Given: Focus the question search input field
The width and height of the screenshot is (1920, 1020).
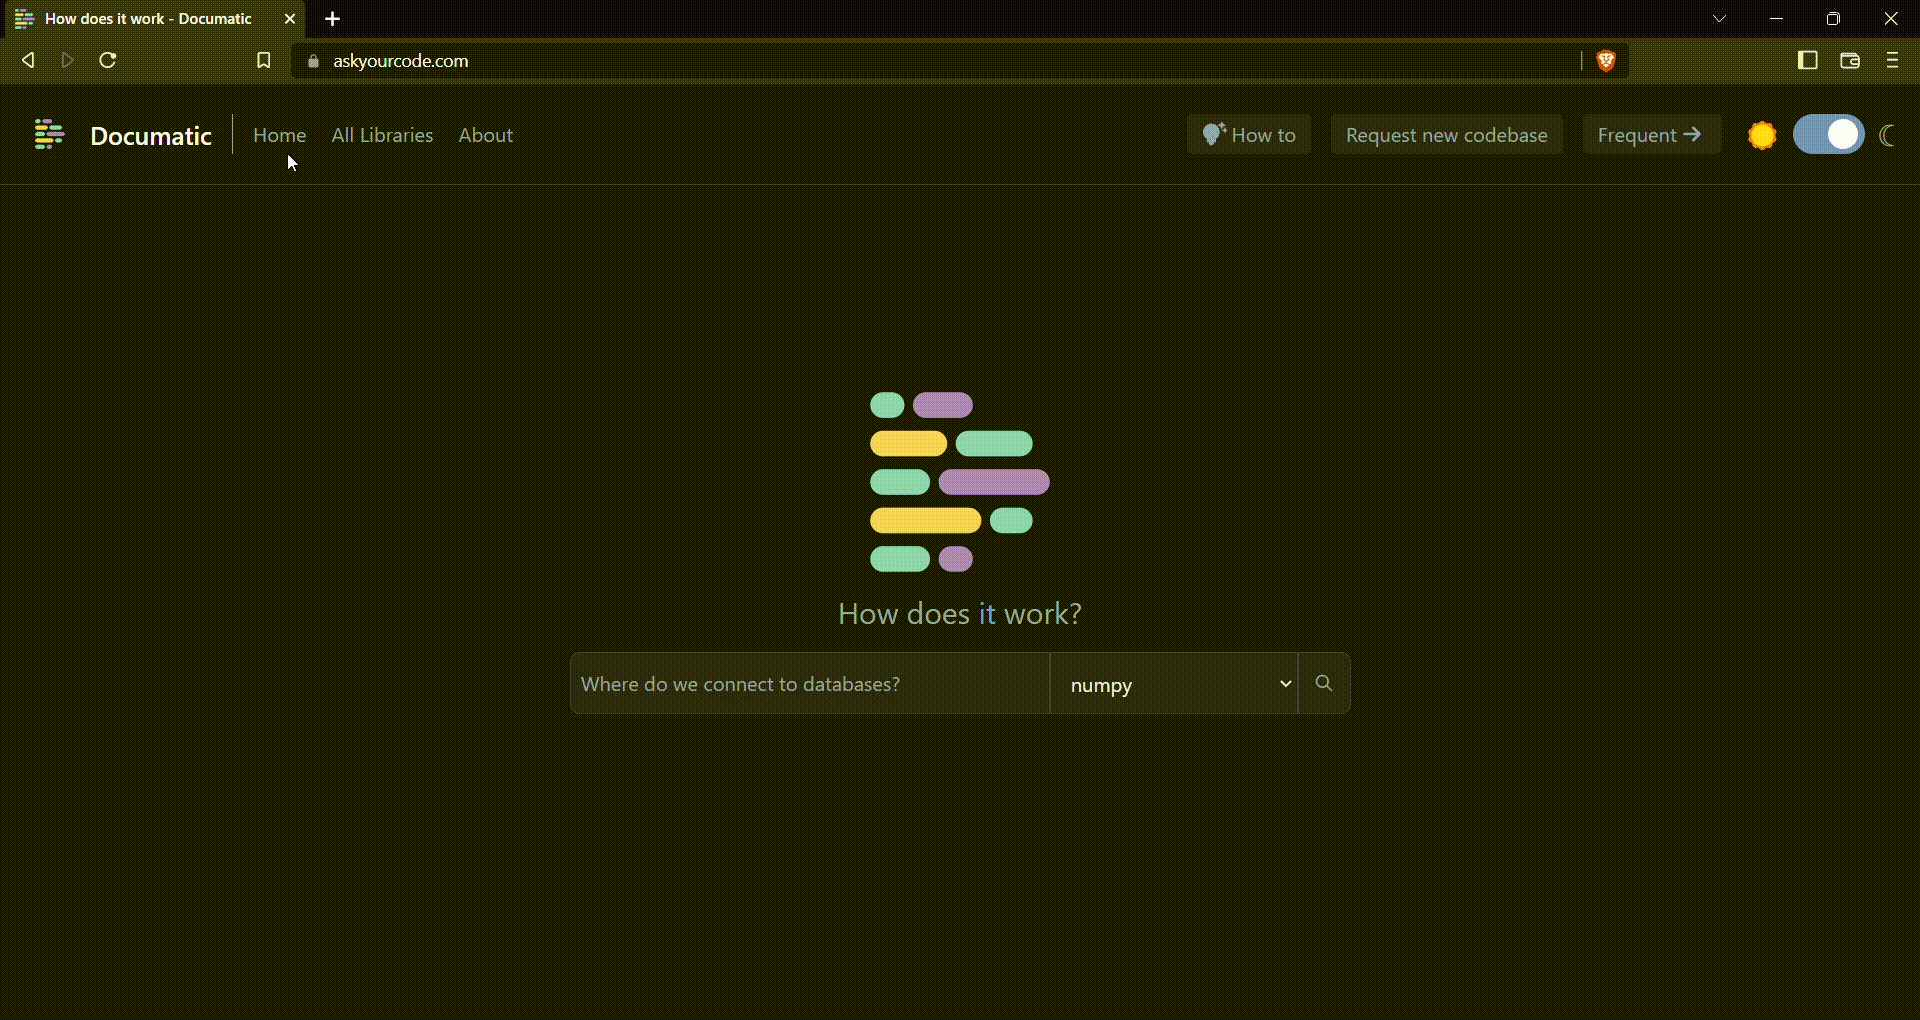Looking at the screenshot, I should pos(810,684).
